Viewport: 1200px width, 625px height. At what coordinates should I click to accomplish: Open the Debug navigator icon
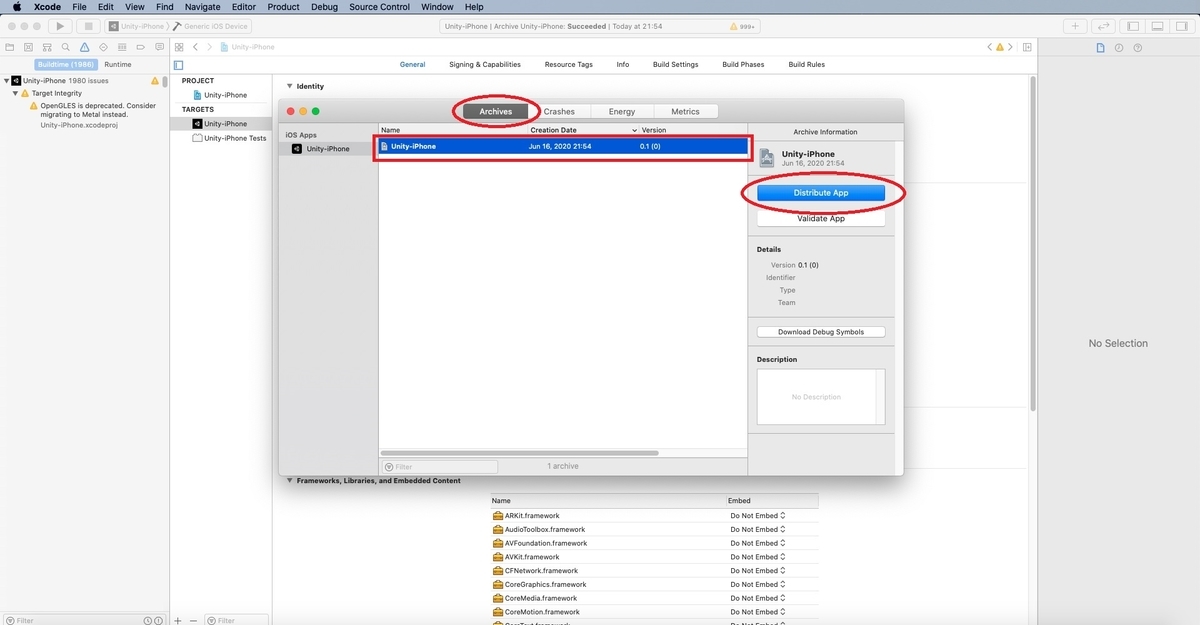121,47
